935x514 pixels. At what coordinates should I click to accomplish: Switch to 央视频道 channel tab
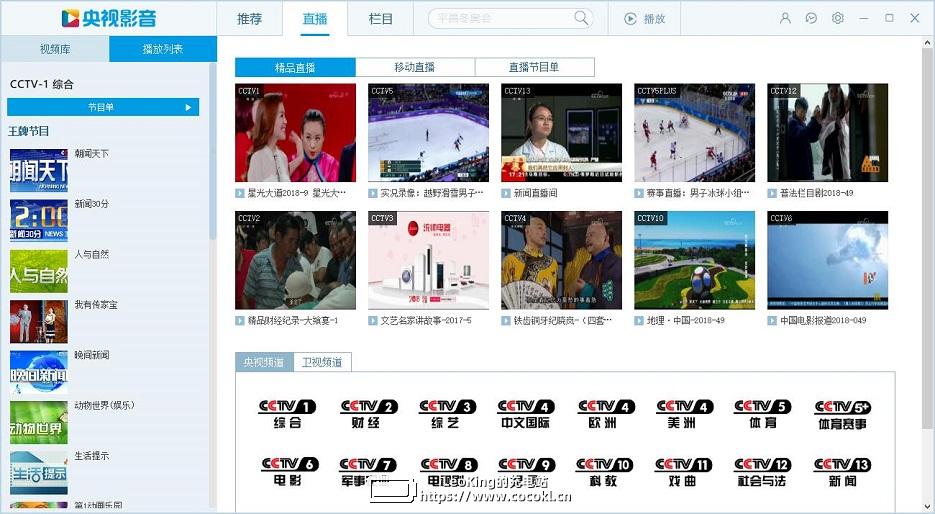[264, 362]
